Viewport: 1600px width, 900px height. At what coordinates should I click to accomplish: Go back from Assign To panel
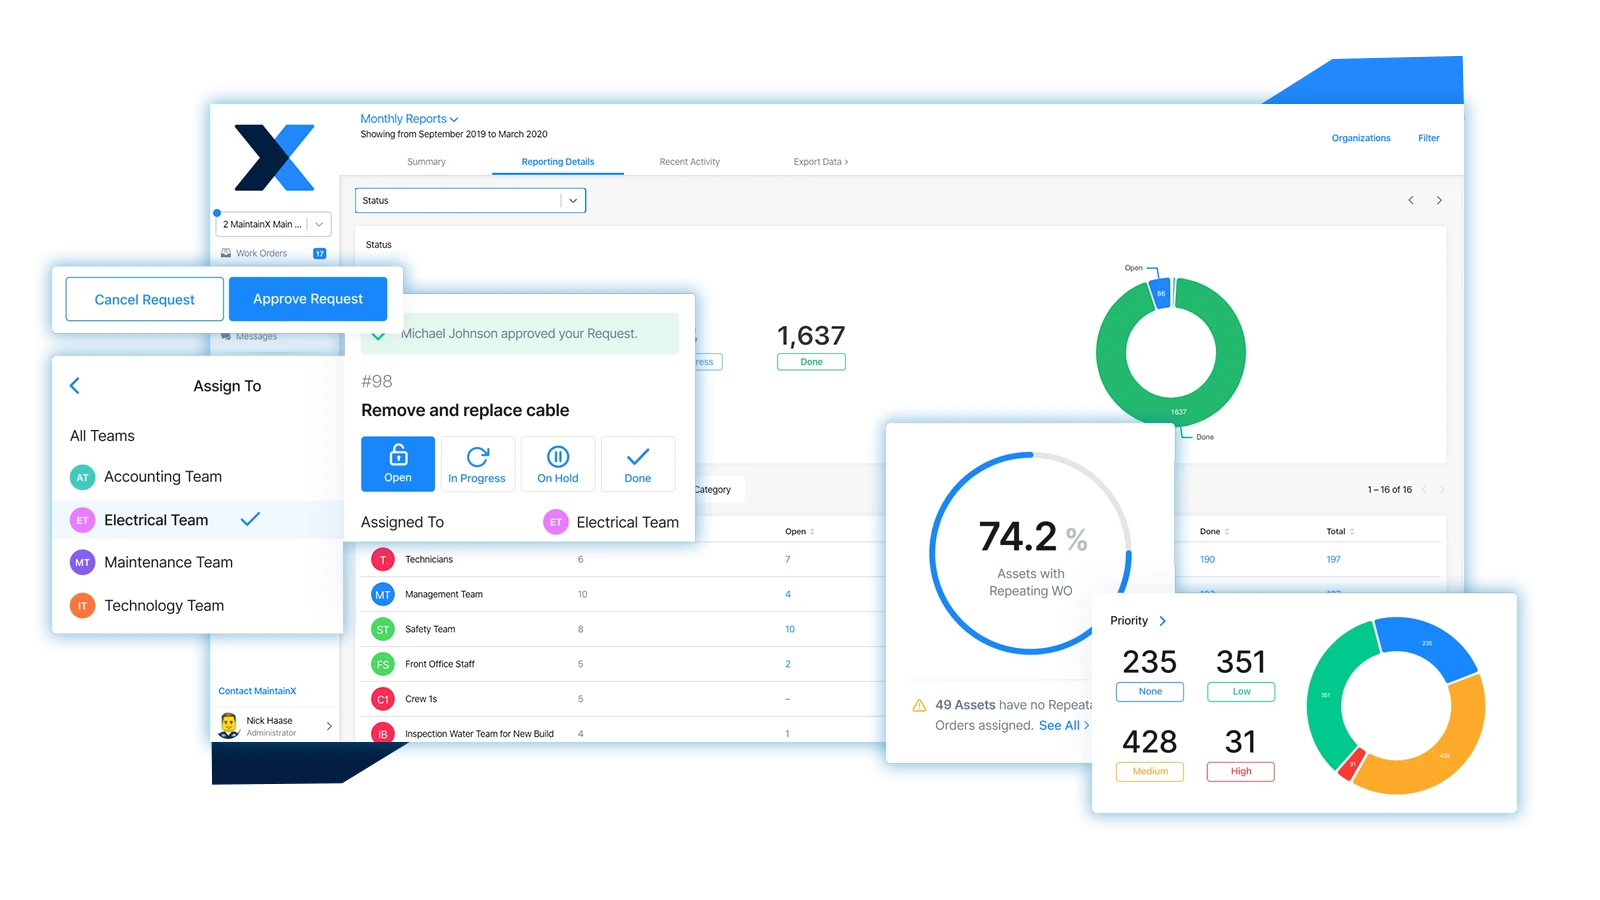[x=75, y=386]
